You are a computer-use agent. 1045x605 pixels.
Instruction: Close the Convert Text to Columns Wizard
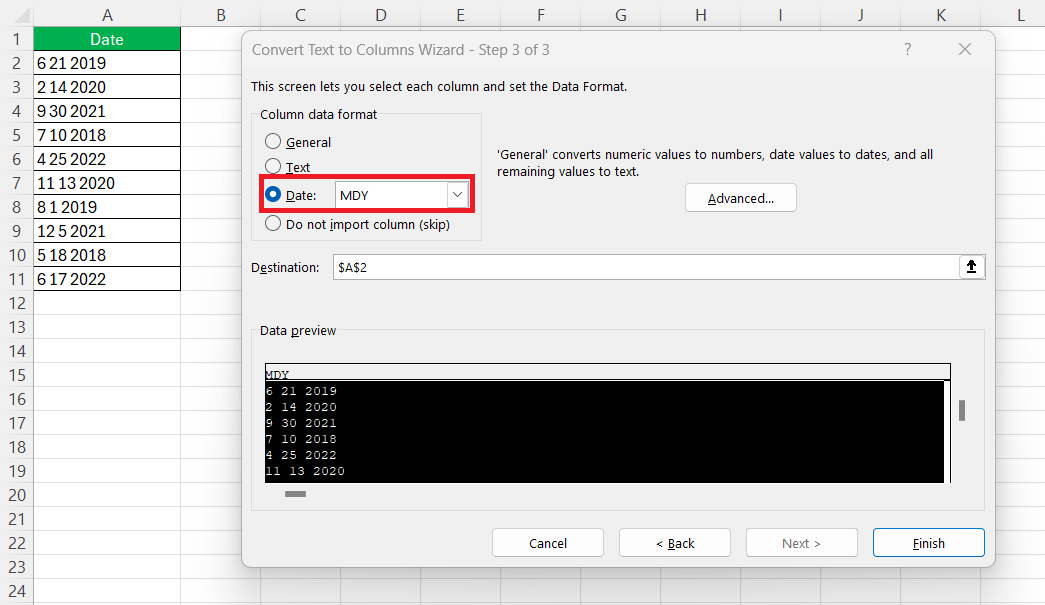tap(964, 49)
